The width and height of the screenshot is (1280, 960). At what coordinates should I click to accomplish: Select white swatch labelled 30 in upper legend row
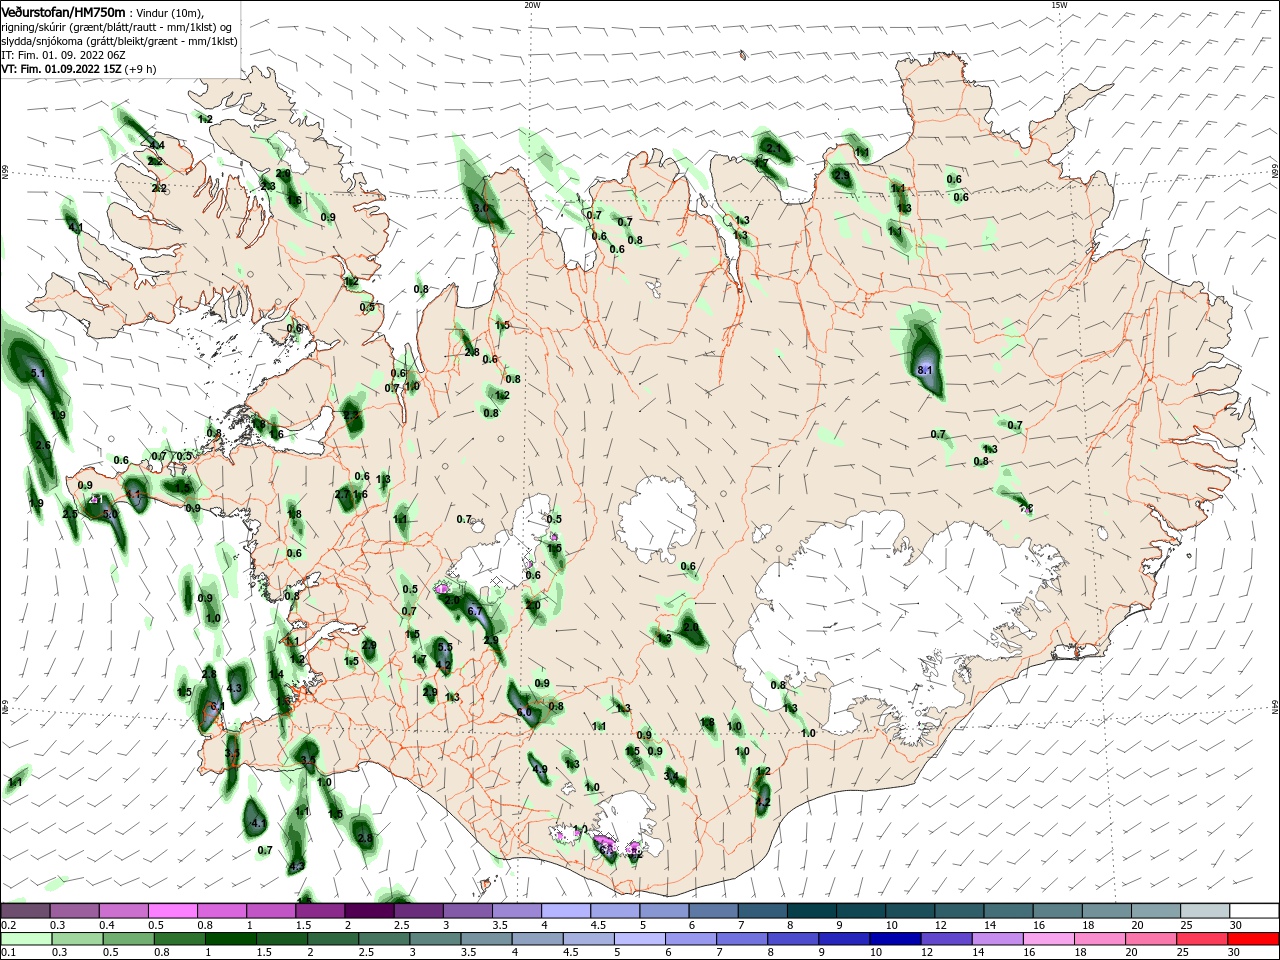pos(1255,910)
